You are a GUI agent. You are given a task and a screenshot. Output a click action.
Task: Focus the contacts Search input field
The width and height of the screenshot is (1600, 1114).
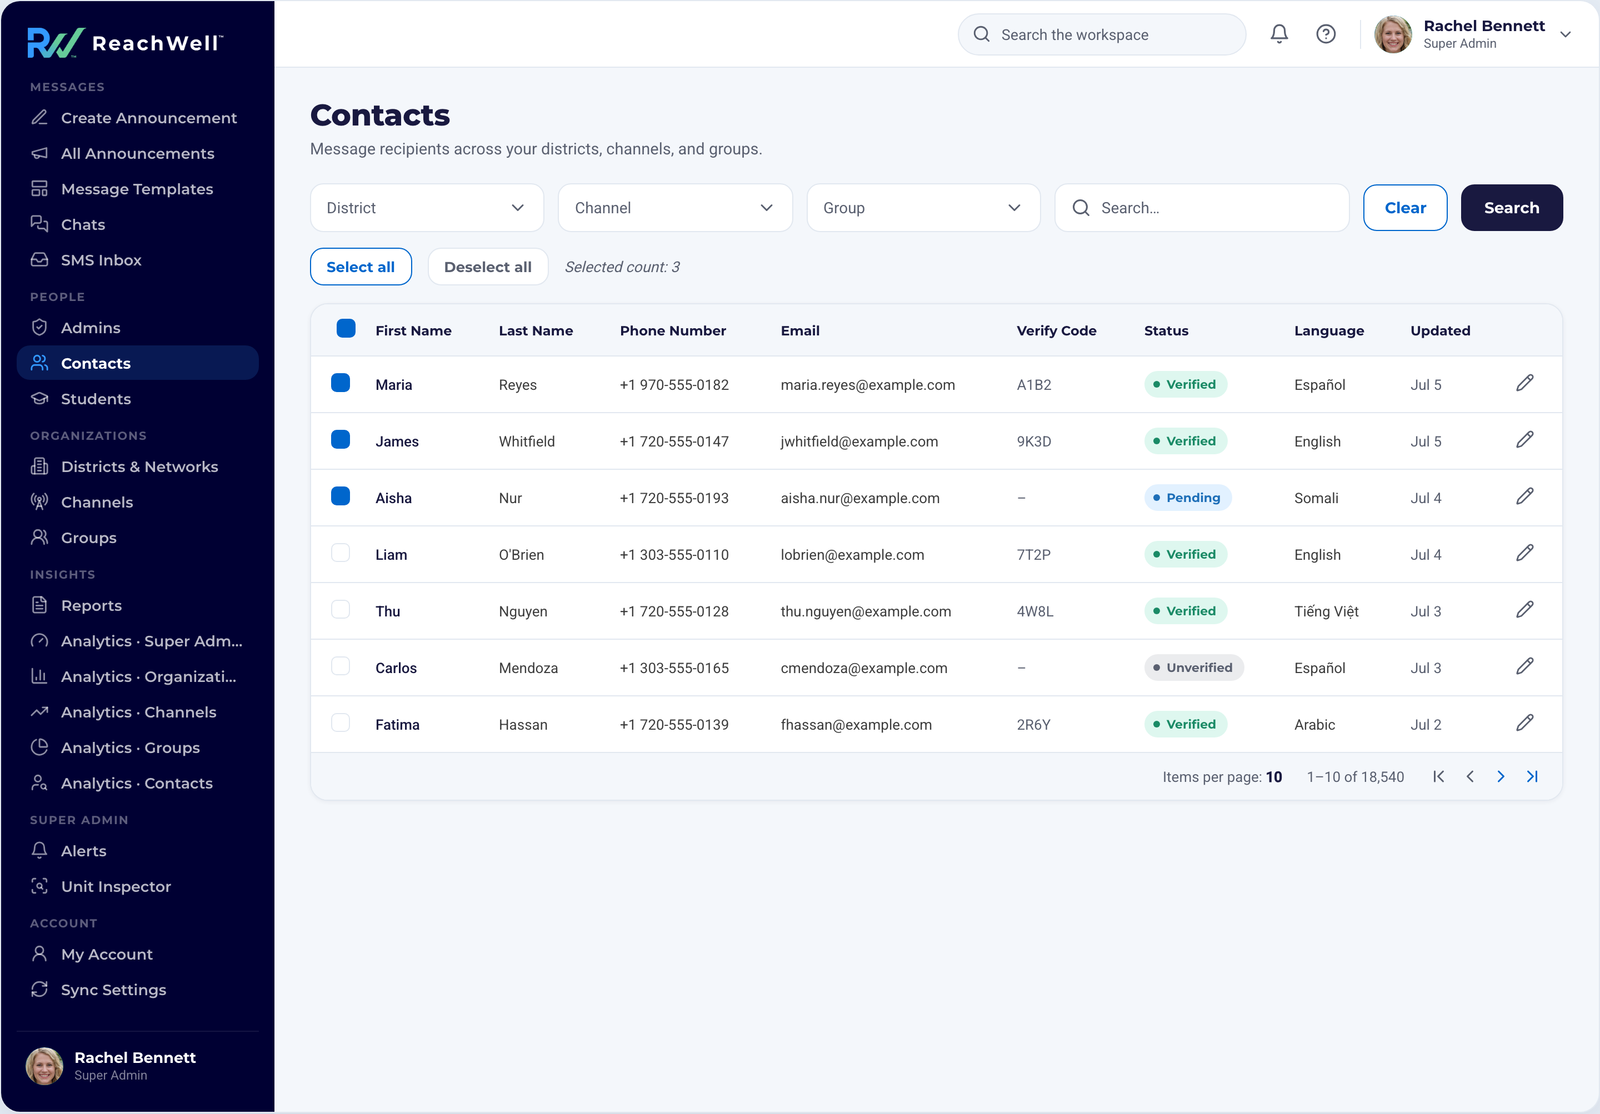(1202, 208)
